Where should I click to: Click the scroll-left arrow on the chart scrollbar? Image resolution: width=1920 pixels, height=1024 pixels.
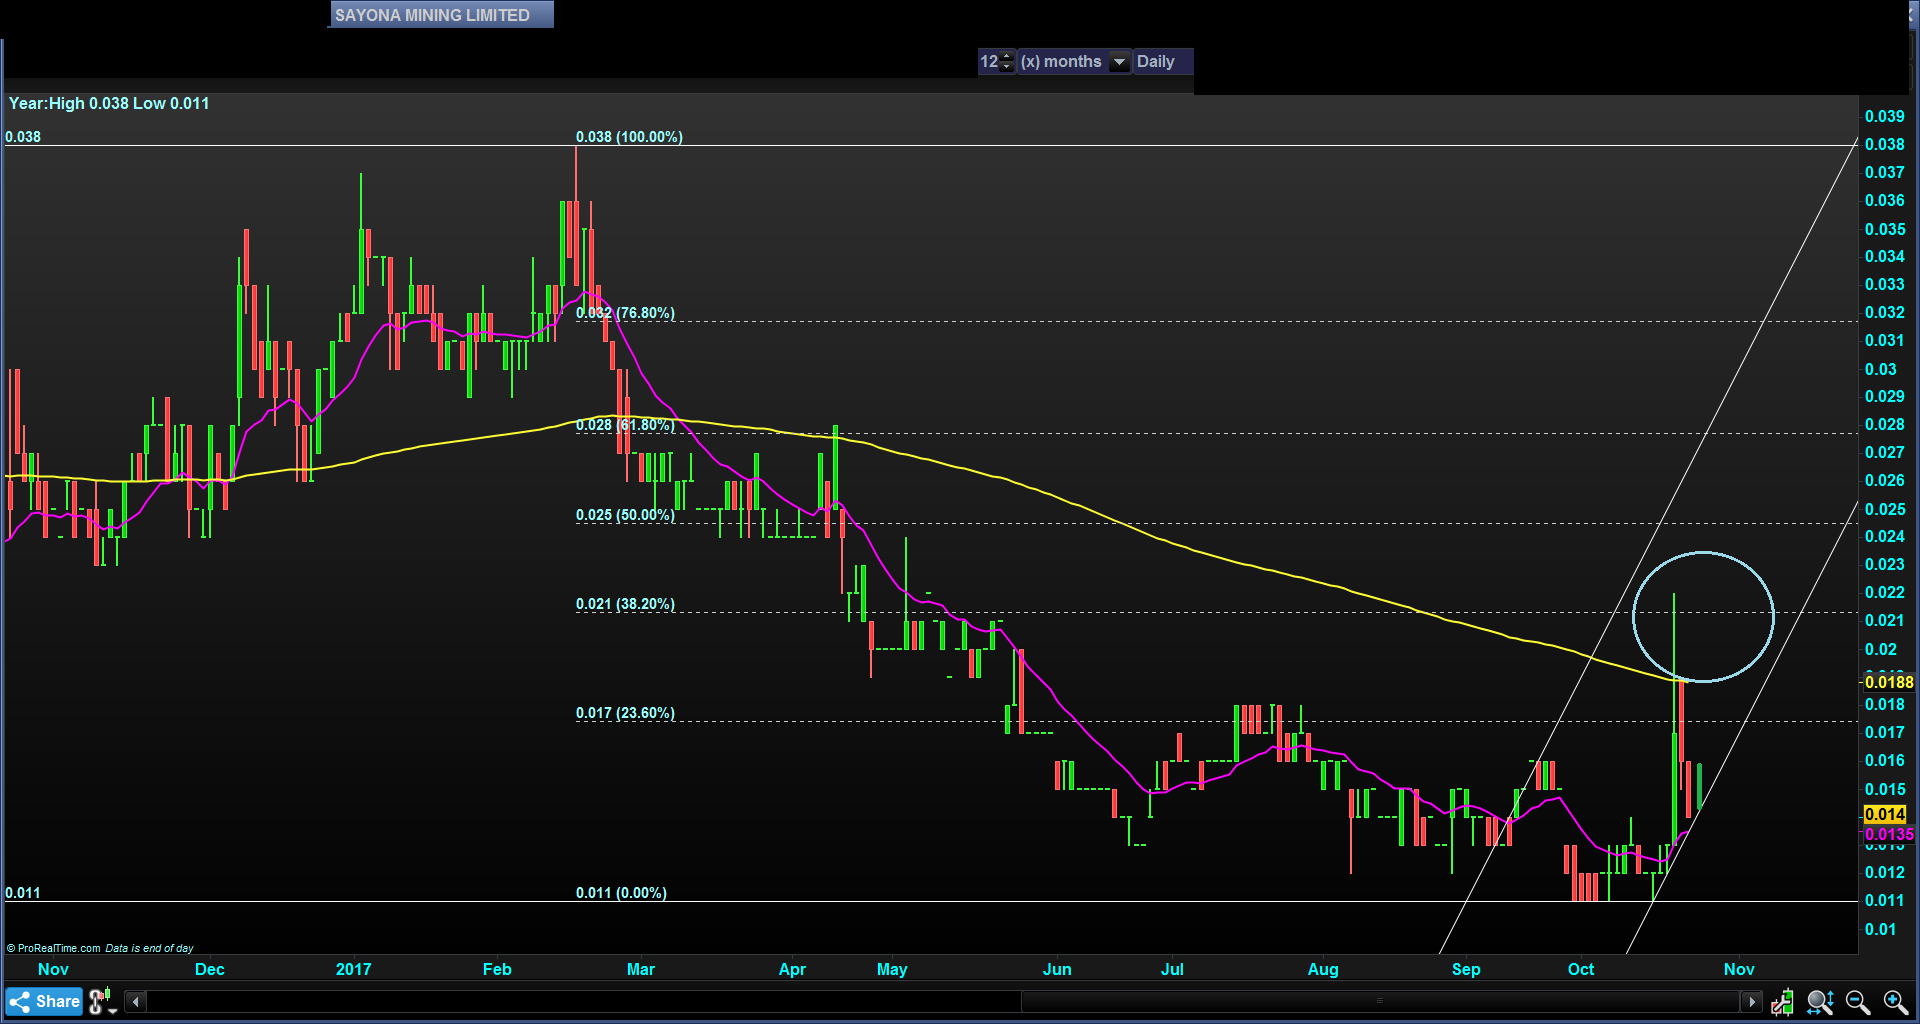136,1001
